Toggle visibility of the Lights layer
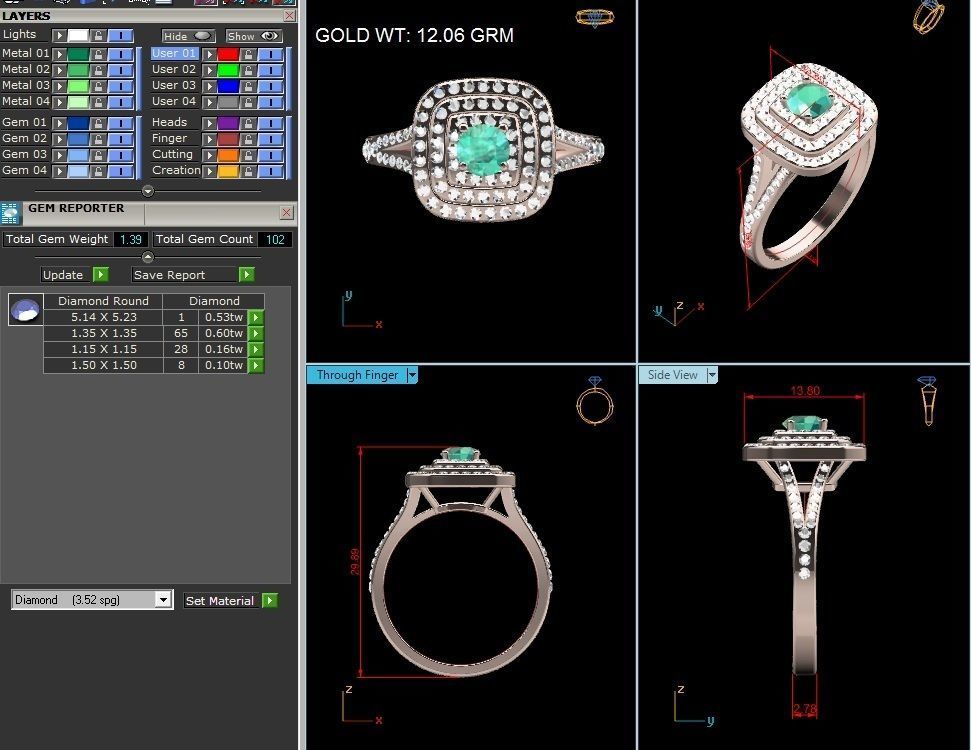The height and width of the screenshot is (750, 971). point(121,35)
